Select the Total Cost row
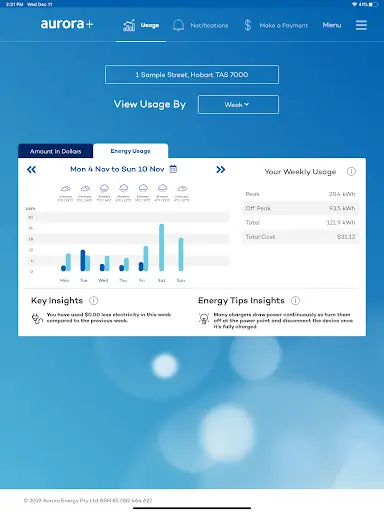The height and width of the screenshot is (512, 384). 300,237
